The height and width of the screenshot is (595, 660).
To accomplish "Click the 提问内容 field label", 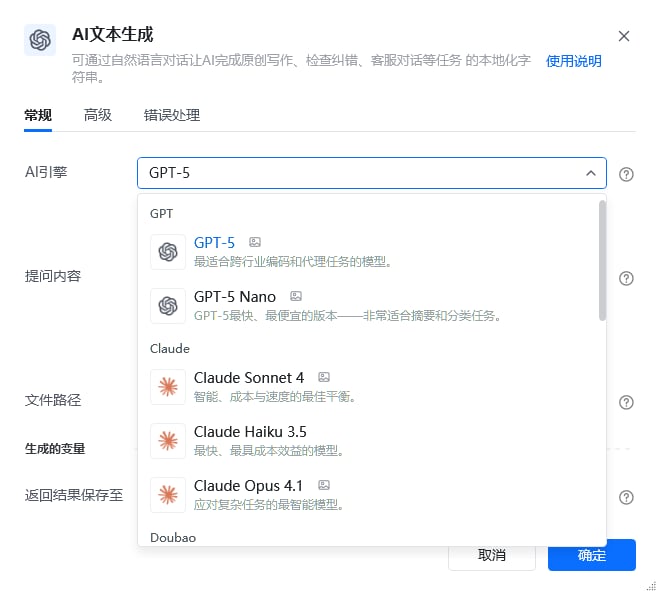I will pos(53,276).
